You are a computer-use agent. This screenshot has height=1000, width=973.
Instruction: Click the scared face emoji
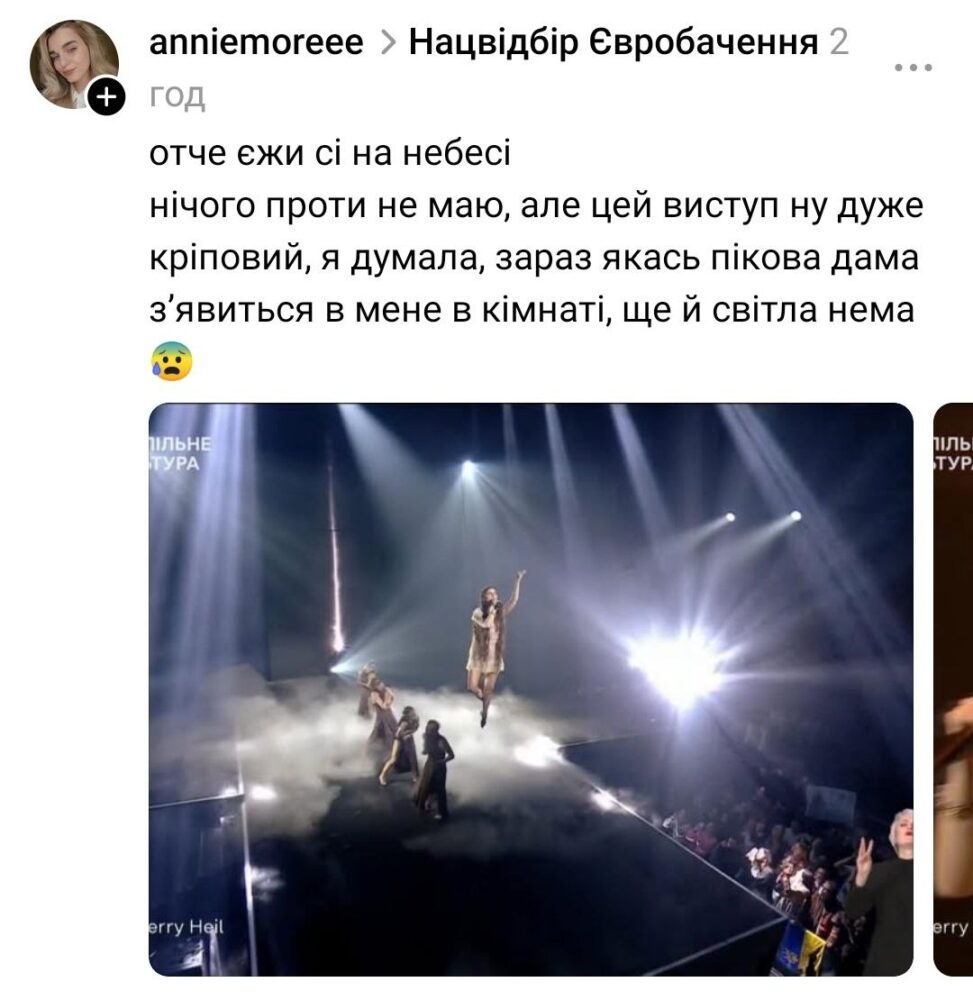(172, 361)
